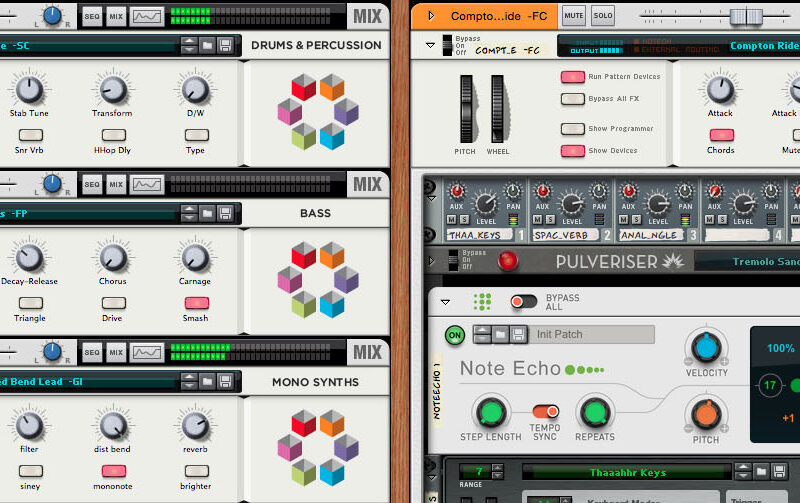800x503 pixels.
Task: Expand the Pulveriser device
Action: [x=432, y=261]
